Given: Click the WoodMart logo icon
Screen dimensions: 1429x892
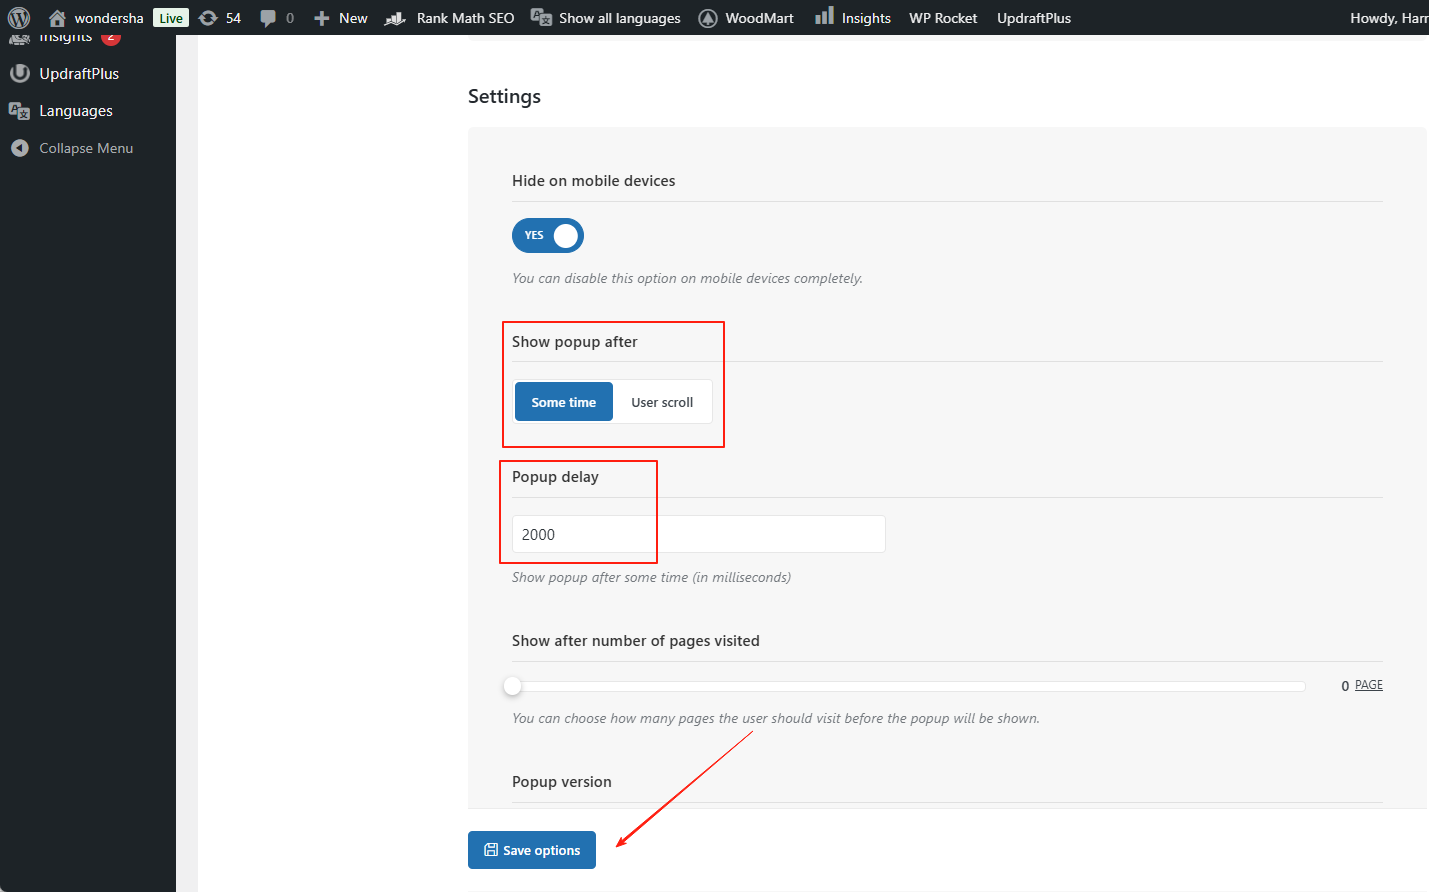Looking at the screenshot, I should click(x=708, y=18).
